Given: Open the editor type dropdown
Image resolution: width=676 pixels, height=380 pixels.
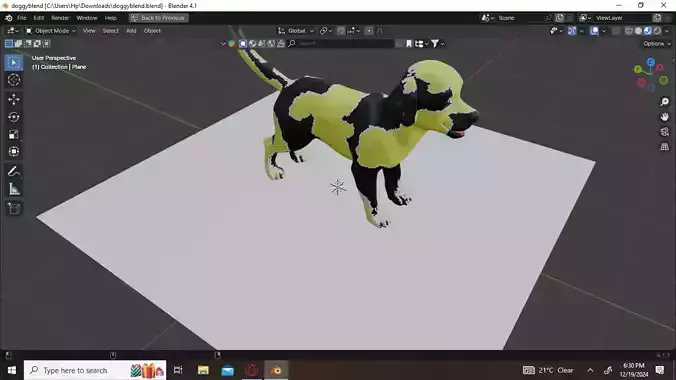Looking at the screenshot, I should [13, 31].
